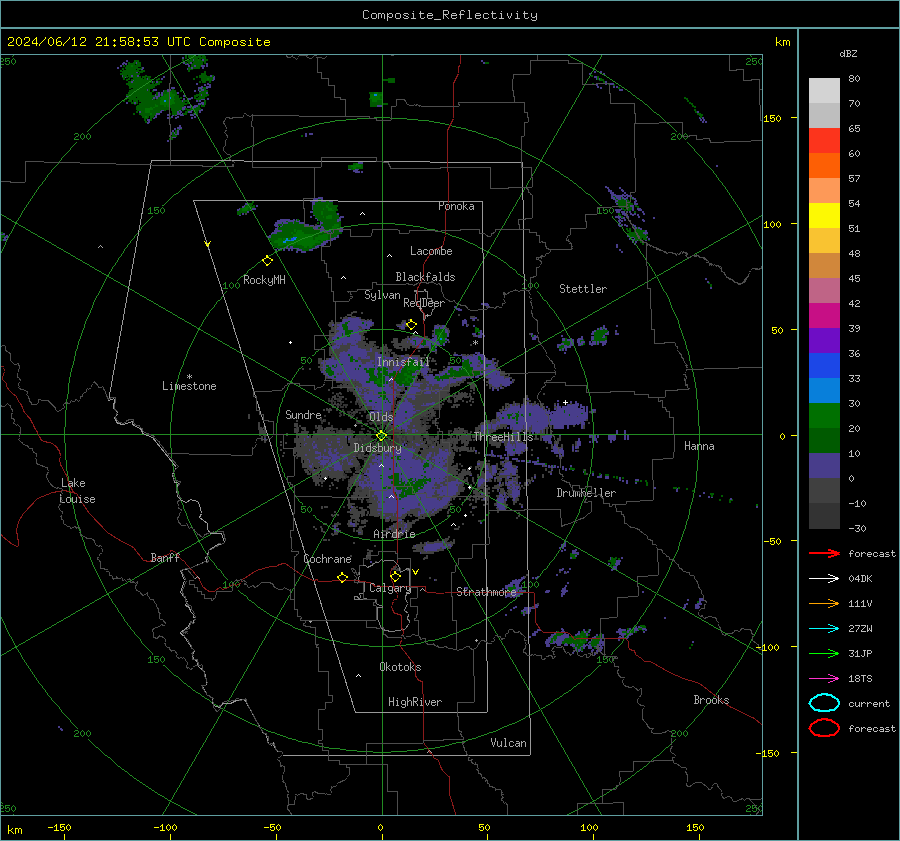The height and width of the screenshot is (841, 900).
Task: Pick the dark orange 60-57 dBZ swatch
Action: click(x=824, y=165)
